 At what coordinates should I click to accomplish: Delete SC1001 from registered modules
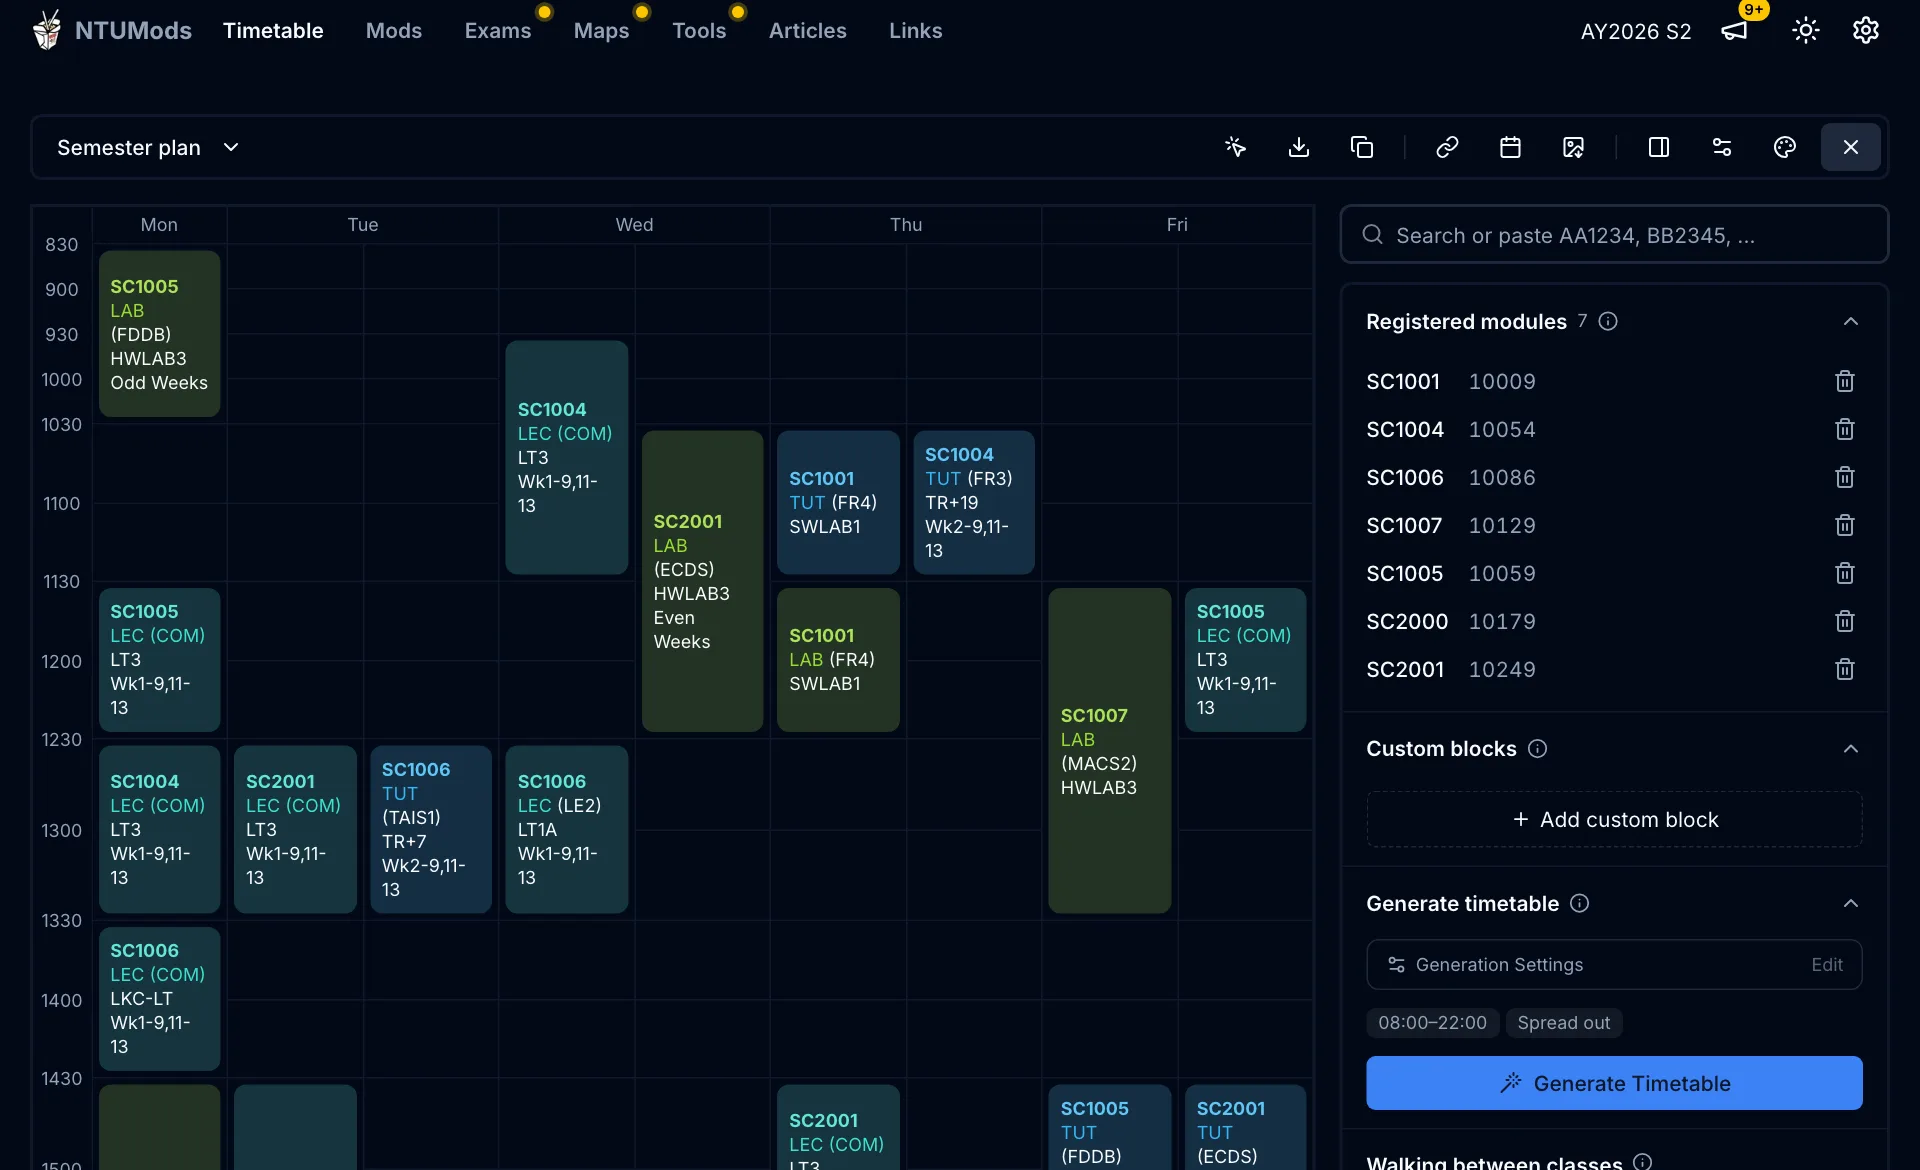(1845, 381)
